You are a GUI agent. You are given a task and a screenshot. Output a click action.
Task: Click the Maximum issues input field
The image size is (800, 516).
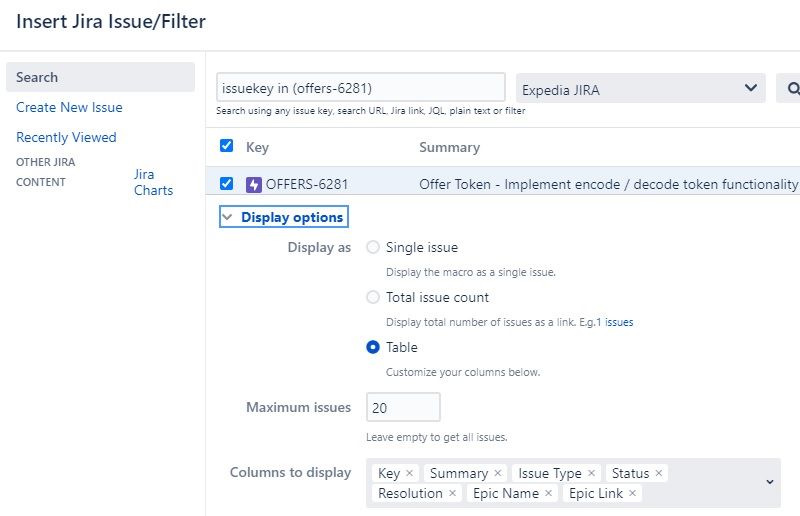(x=403, y=407)
